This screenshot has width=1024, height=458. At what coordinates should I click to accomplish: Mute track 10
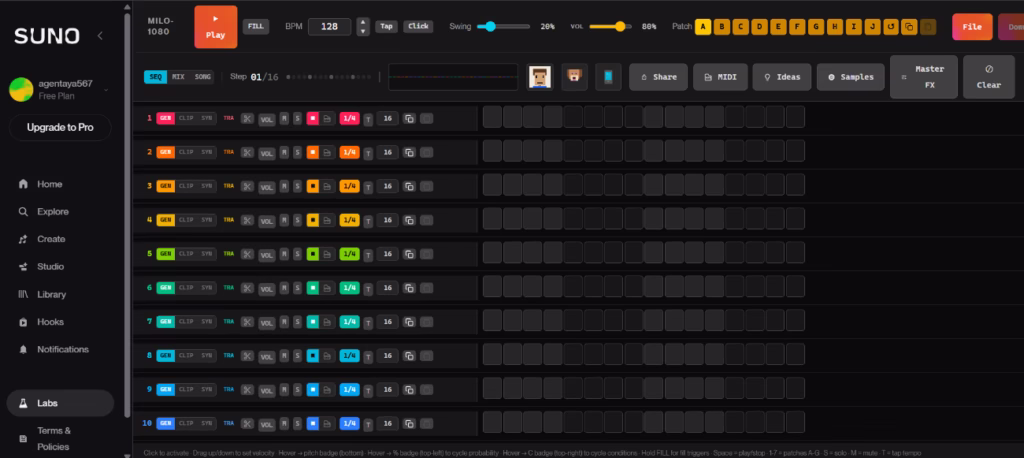[284, 423]
